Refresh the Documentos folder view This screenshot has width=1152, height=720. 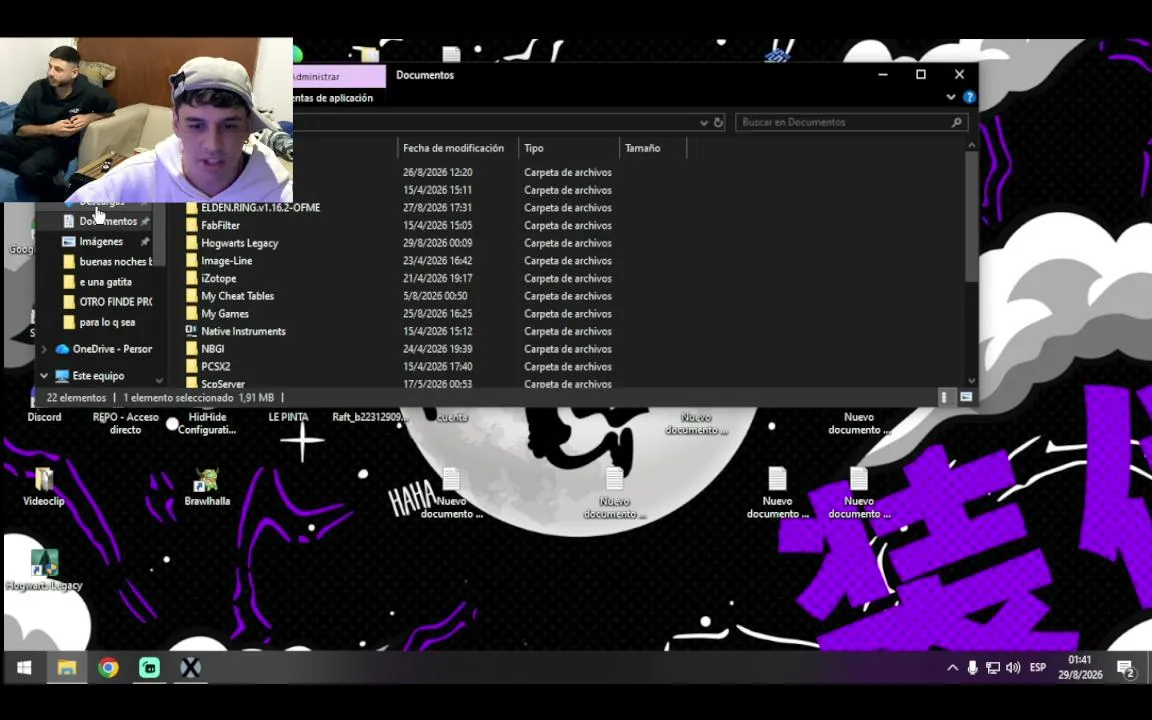719,122
